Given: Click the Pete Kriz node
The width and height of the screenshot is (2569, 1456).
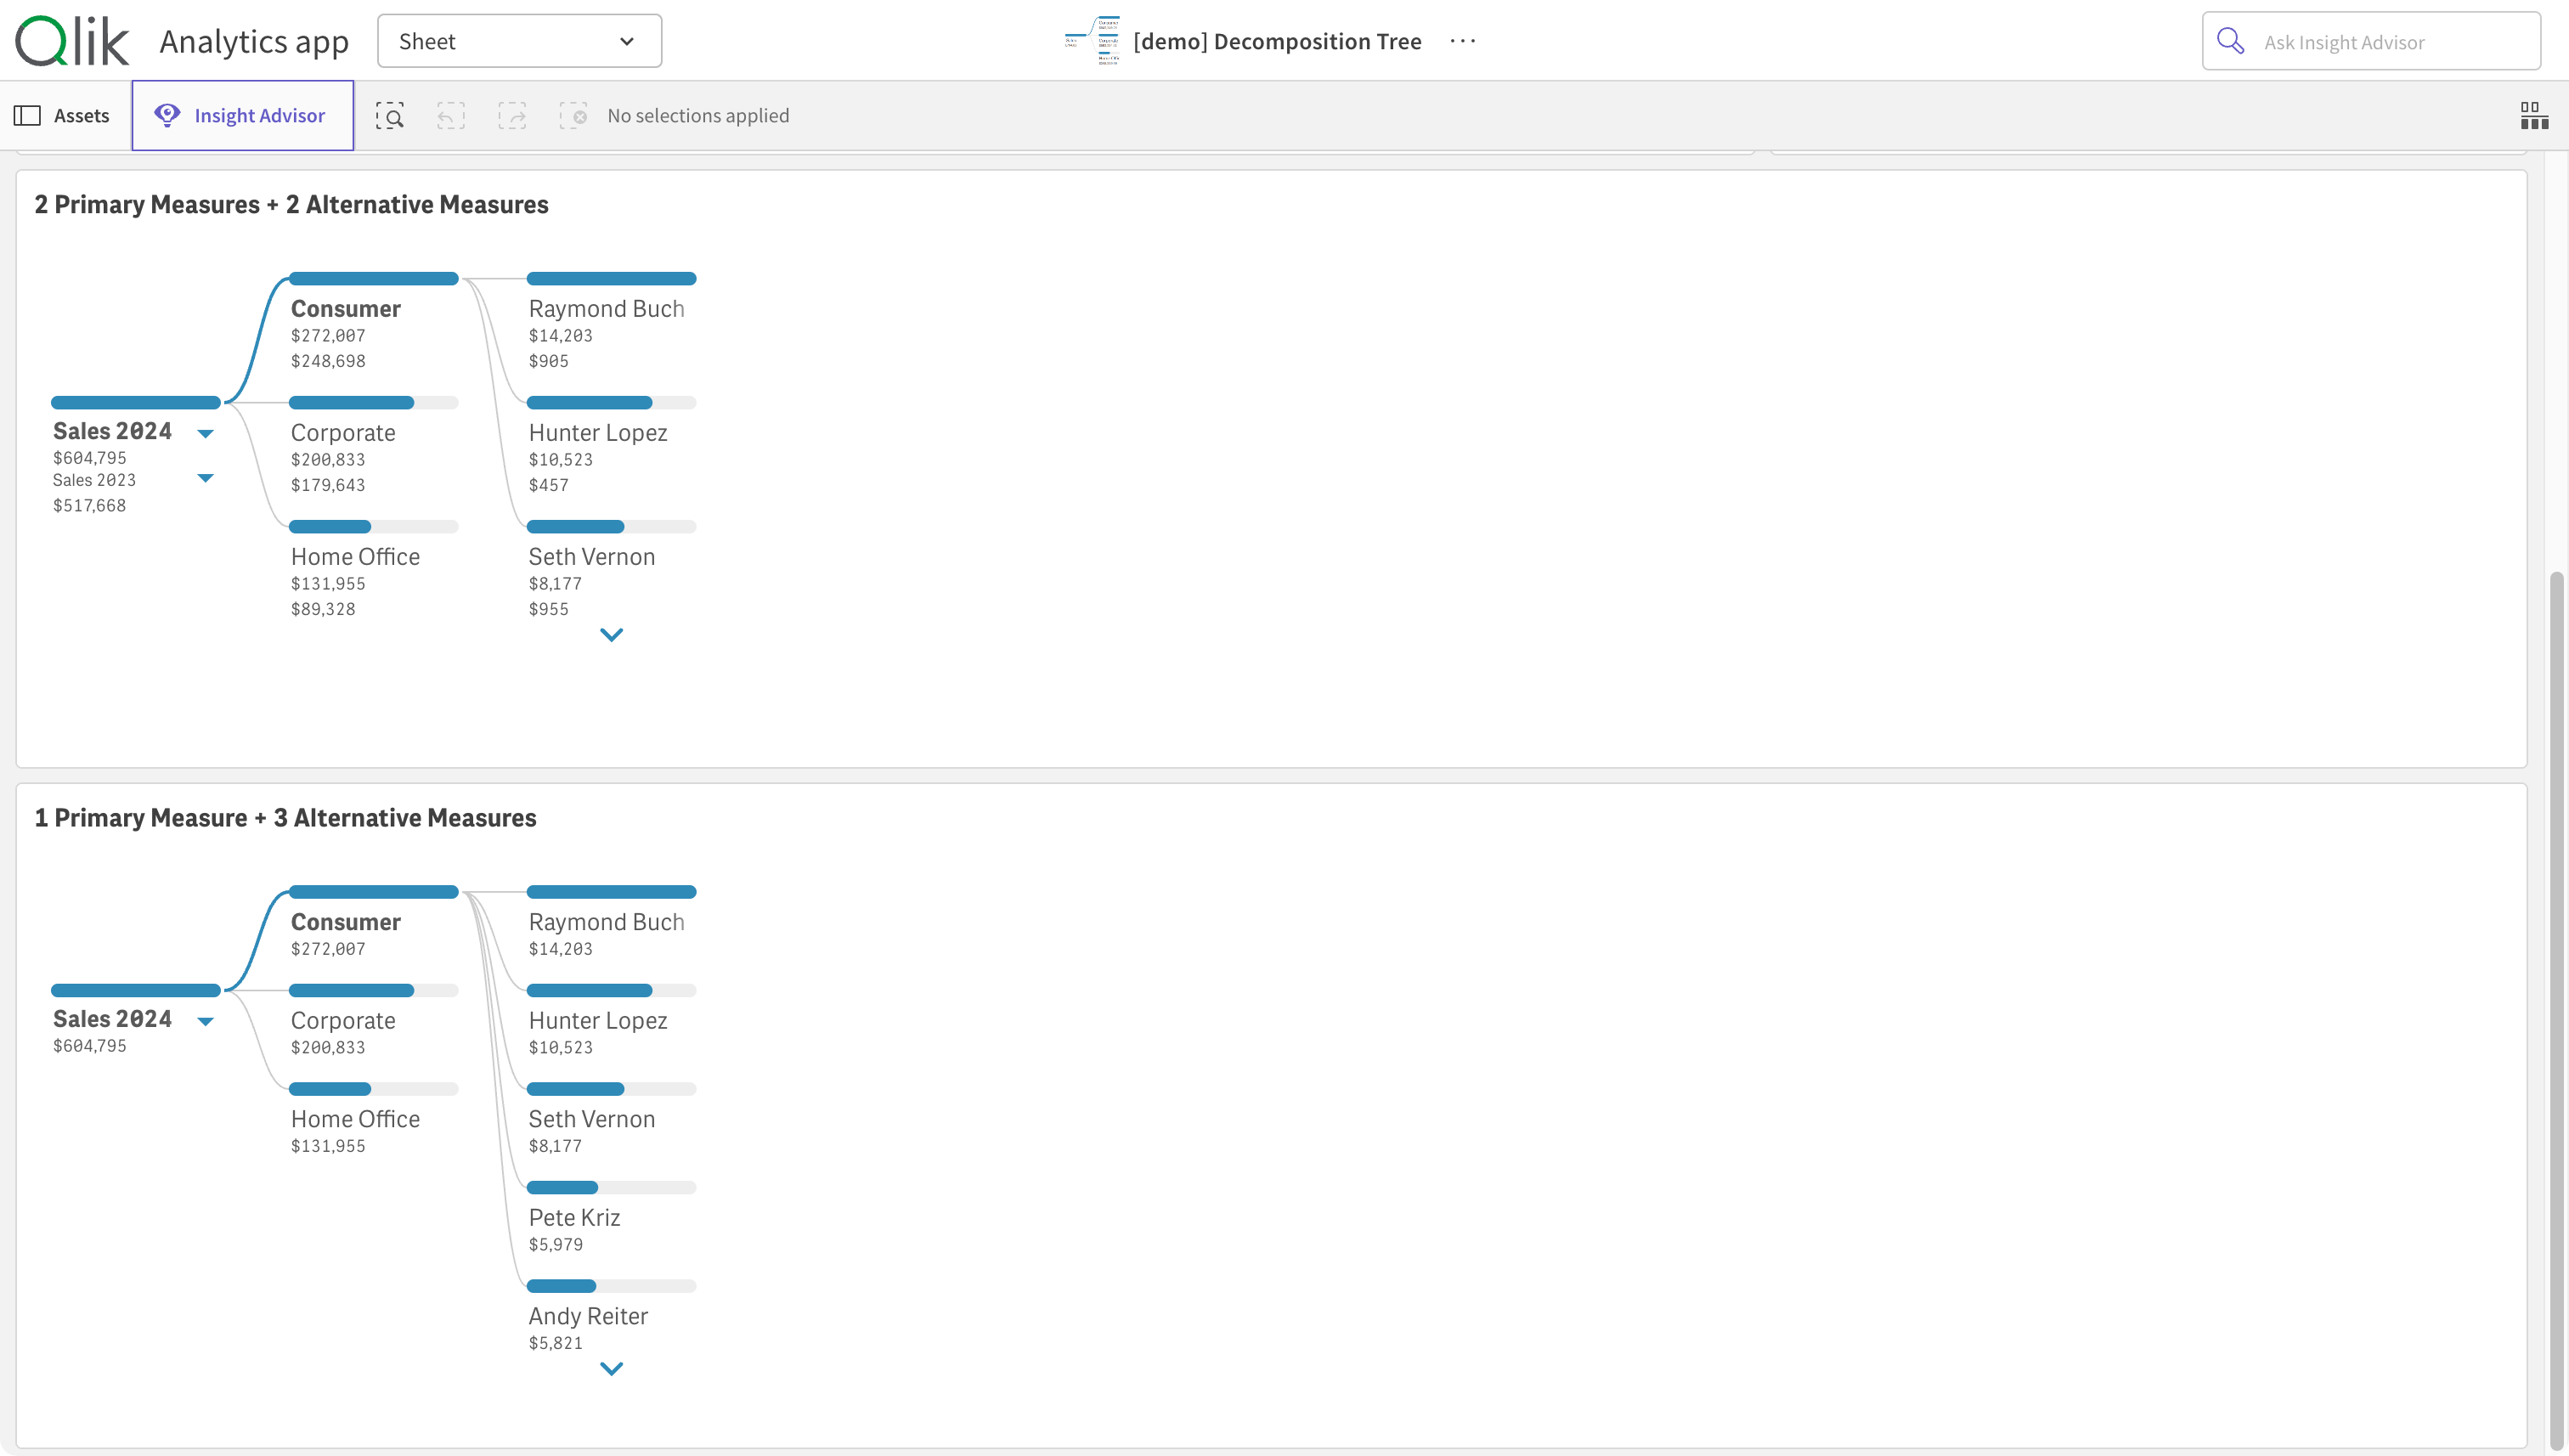Looking at the screenshot, I should [x=574, y=1217].
